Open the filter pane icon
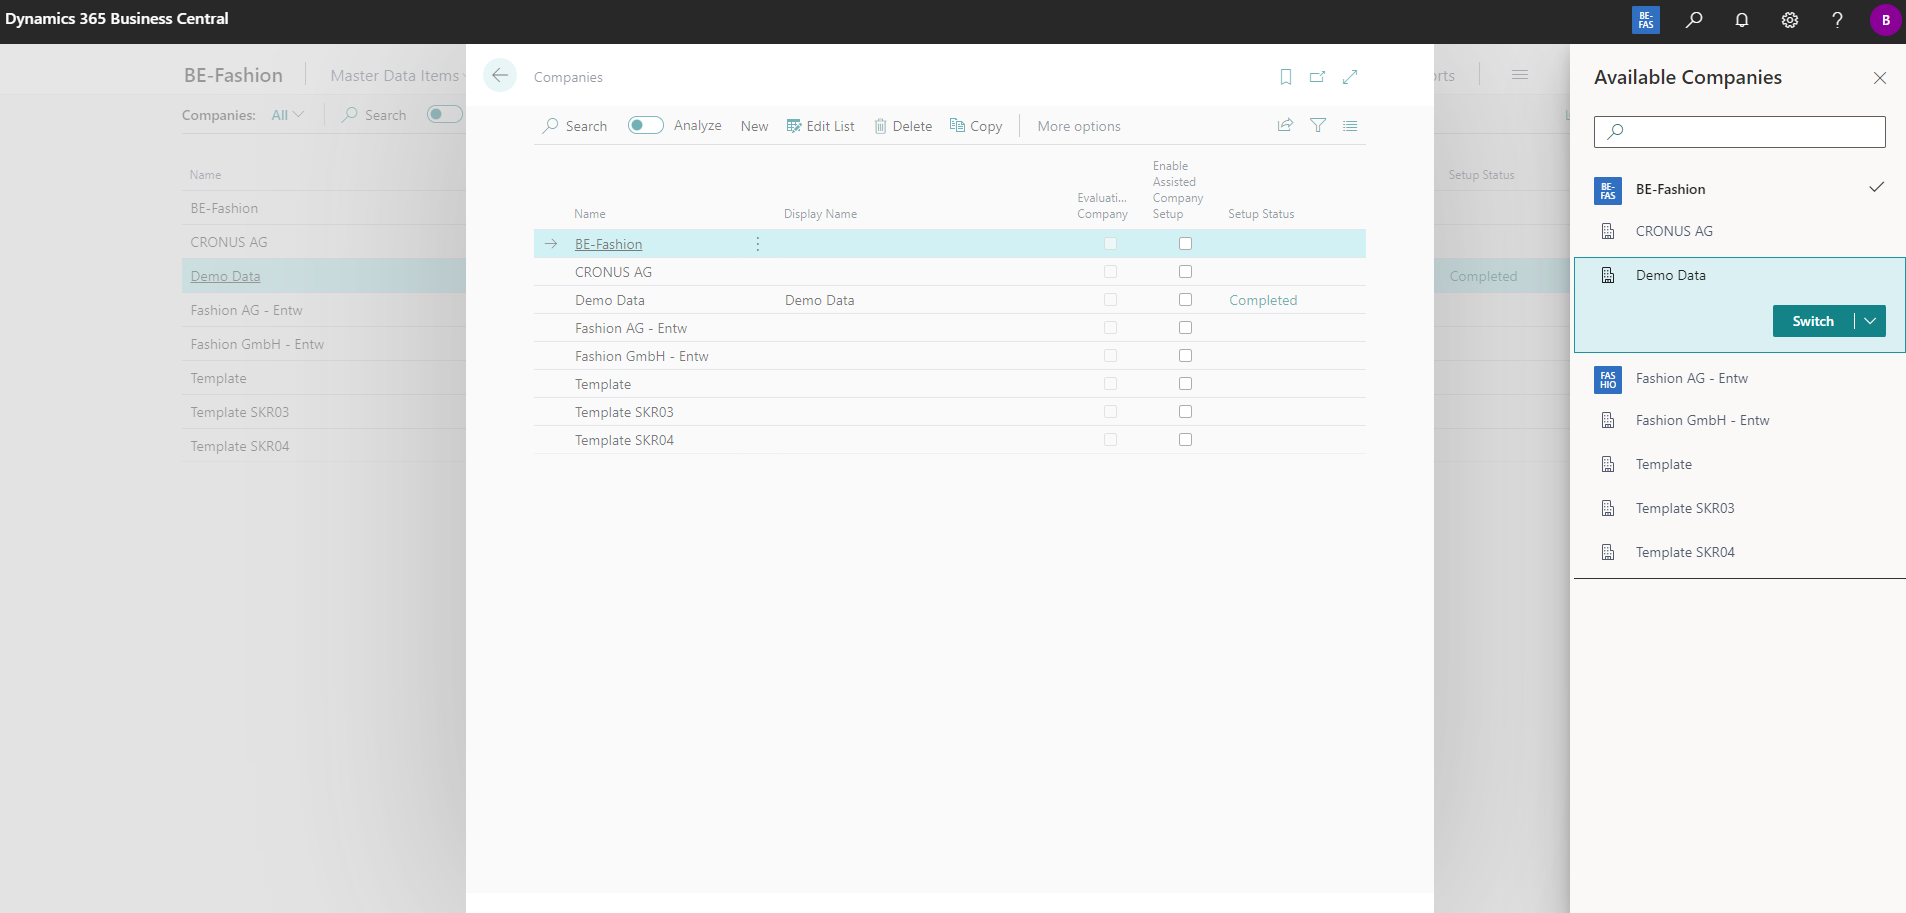 [x=1317, y=125]
